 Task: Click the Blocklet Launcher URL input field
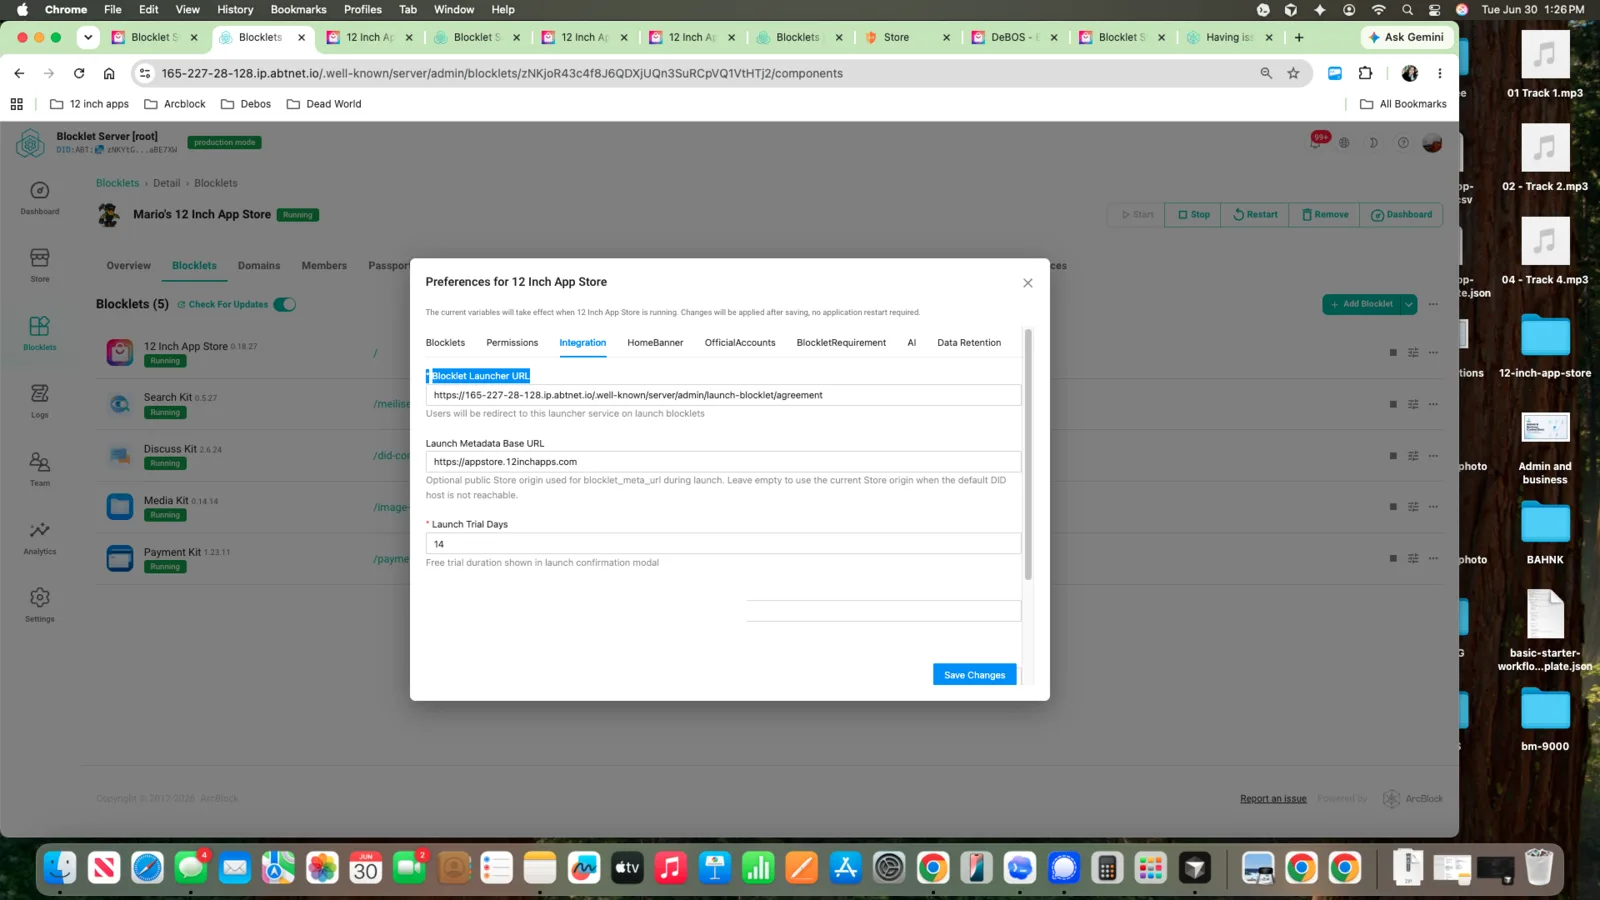723,395
